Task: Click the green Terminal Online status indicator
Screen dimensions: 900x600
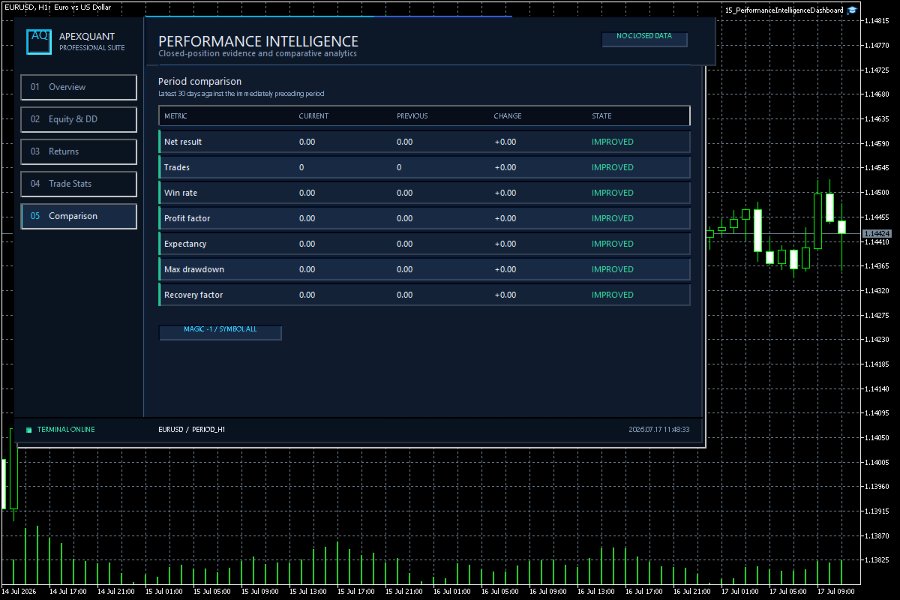Action: 29,429
